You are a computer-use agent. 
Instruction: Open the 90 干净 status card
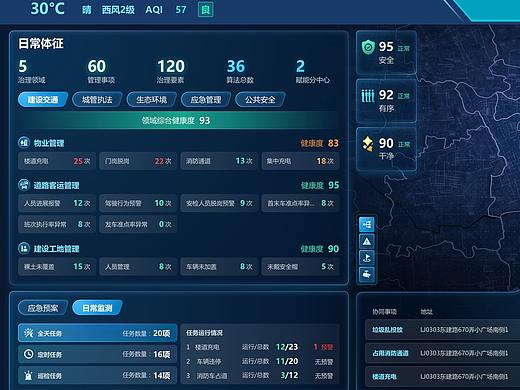coord(386,149)
